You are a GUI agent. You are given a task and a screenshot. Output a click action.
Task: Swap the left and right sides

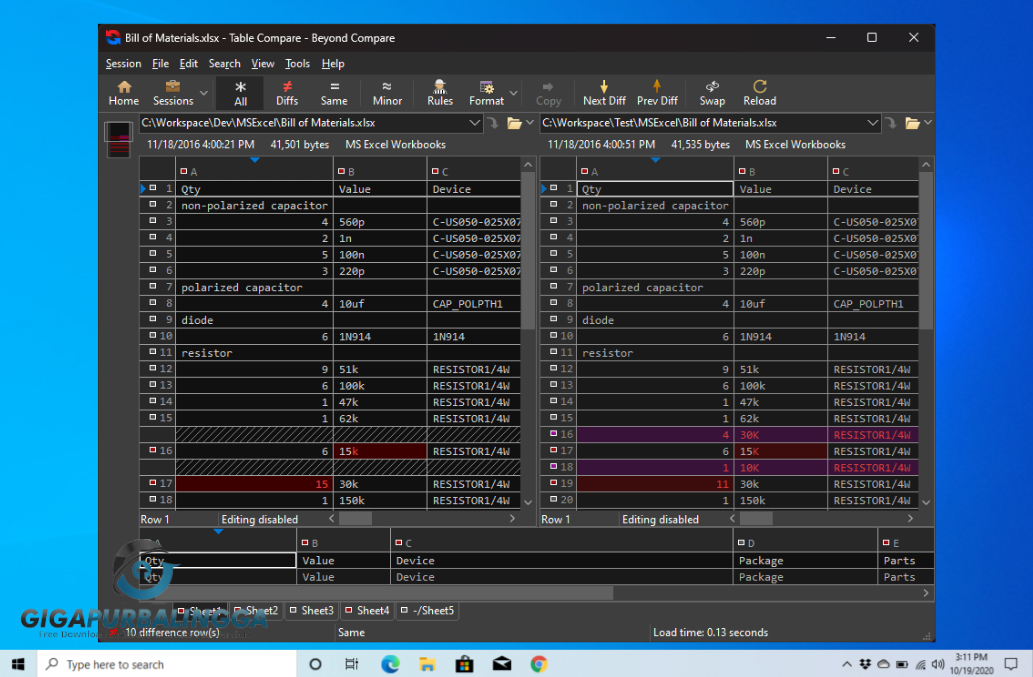click(x=712, y=93)
